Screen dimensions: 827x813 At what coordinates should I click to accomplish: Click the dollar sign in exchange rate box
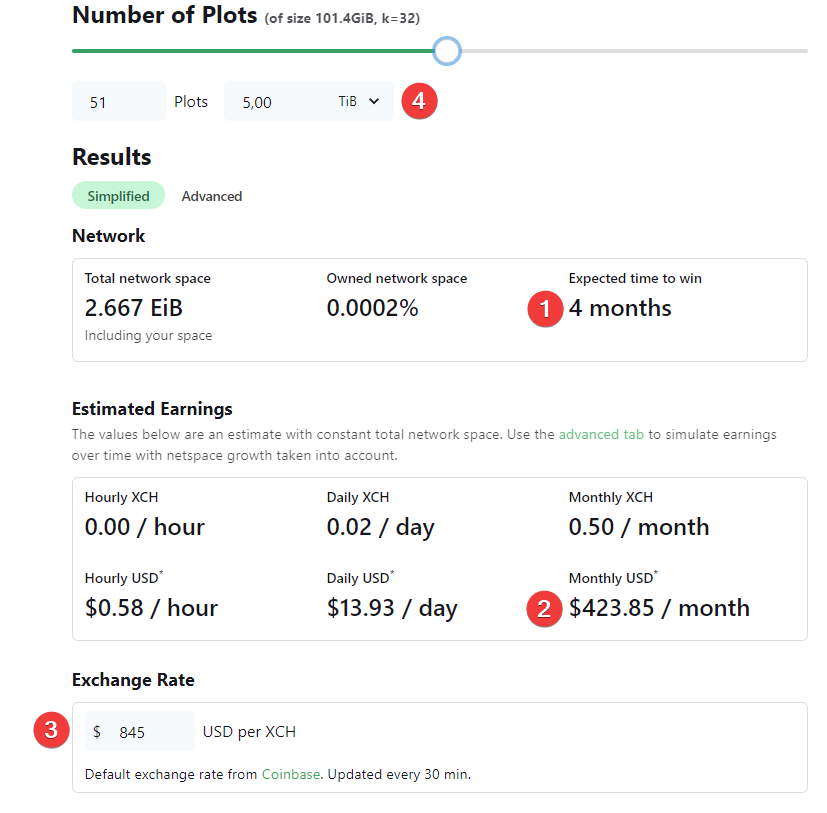click(x=97, y=732)
